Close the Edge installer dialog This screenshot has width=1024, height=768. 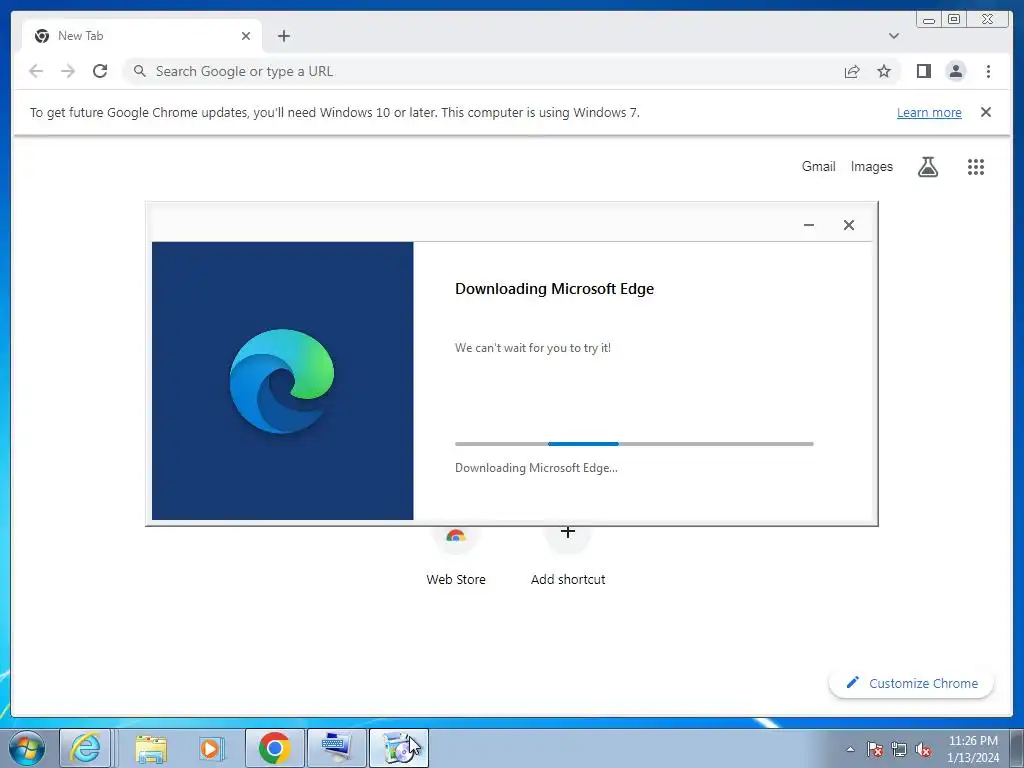click(x=848, y=225)
